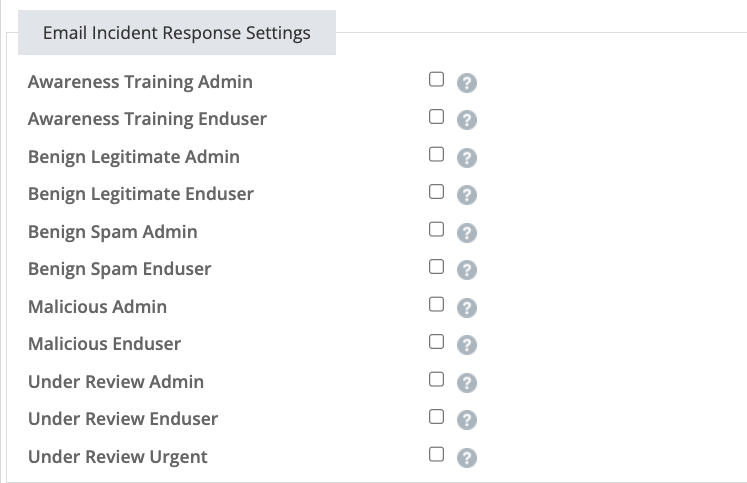Viewport: 747px width, 483px height.
Task: Enable Awareness Training Admin checkbox
Action: (436, 79)
